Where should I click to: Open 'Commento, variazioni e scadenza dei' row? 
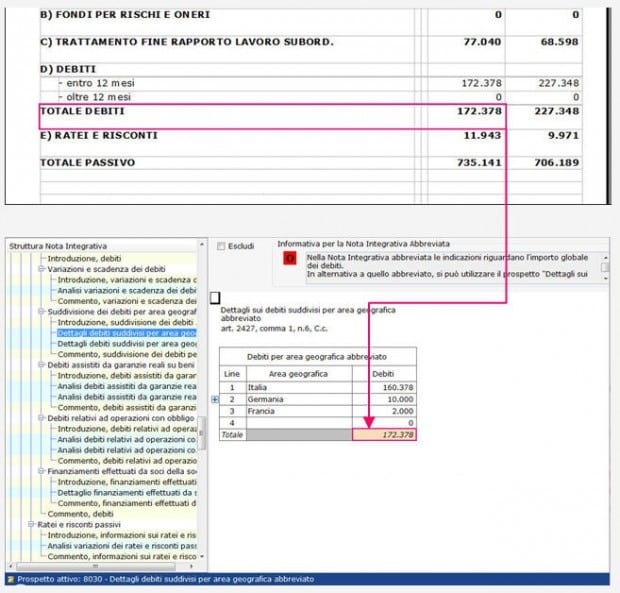tap(127, 301)
